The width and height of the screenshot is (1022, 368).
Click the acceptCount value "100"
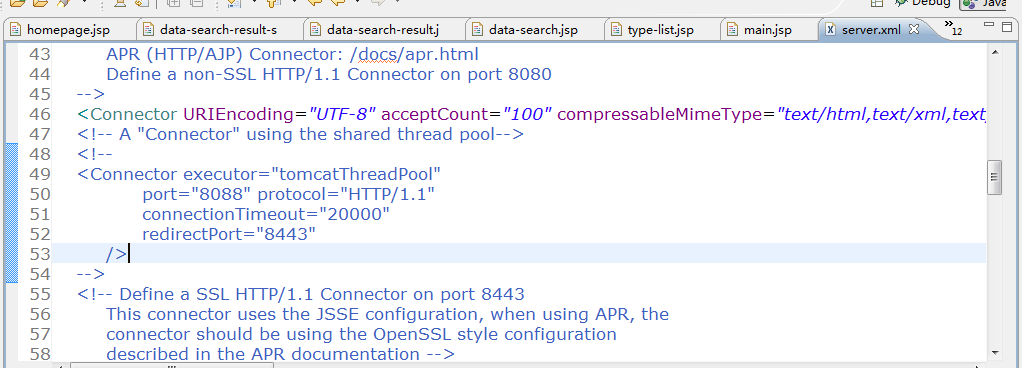[527, 115]
